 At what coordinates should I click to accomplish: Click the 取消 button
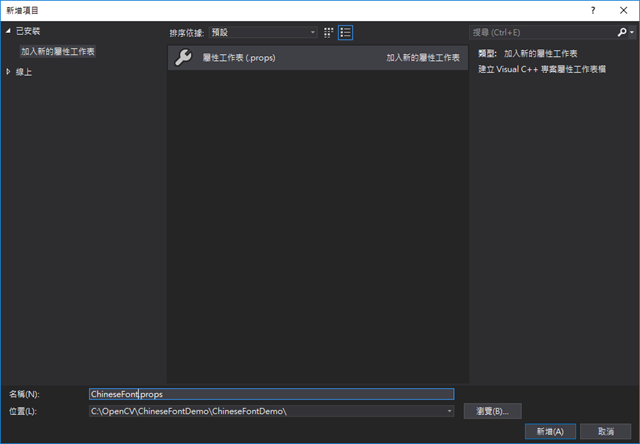coord(606,431)
